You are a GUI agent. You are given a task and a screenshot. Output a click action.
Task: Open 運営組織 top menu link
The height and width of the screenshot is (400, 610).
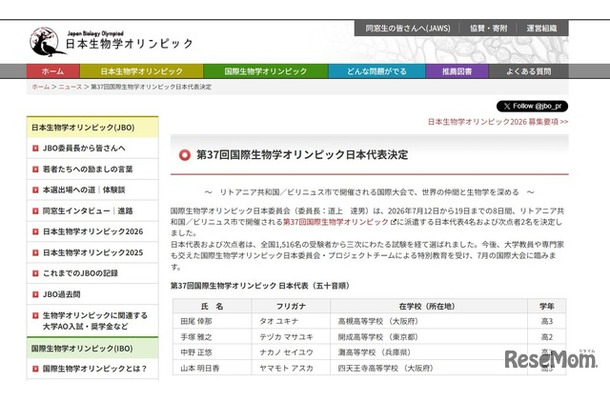[542, 28]
